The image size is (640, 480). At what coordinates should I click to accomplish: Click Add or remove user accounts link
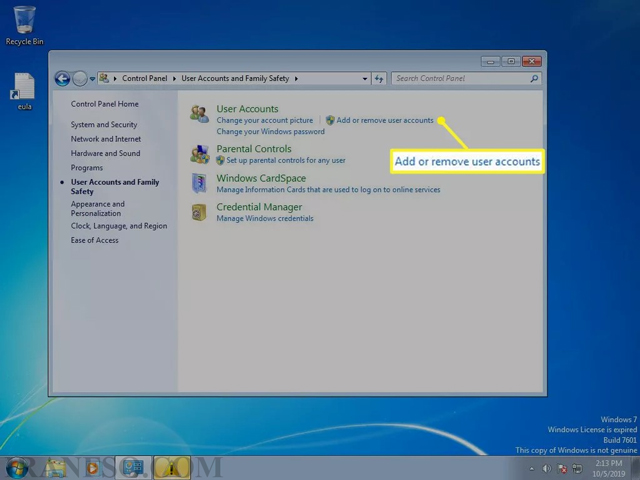pyautogui.click(x=384, y=120)
